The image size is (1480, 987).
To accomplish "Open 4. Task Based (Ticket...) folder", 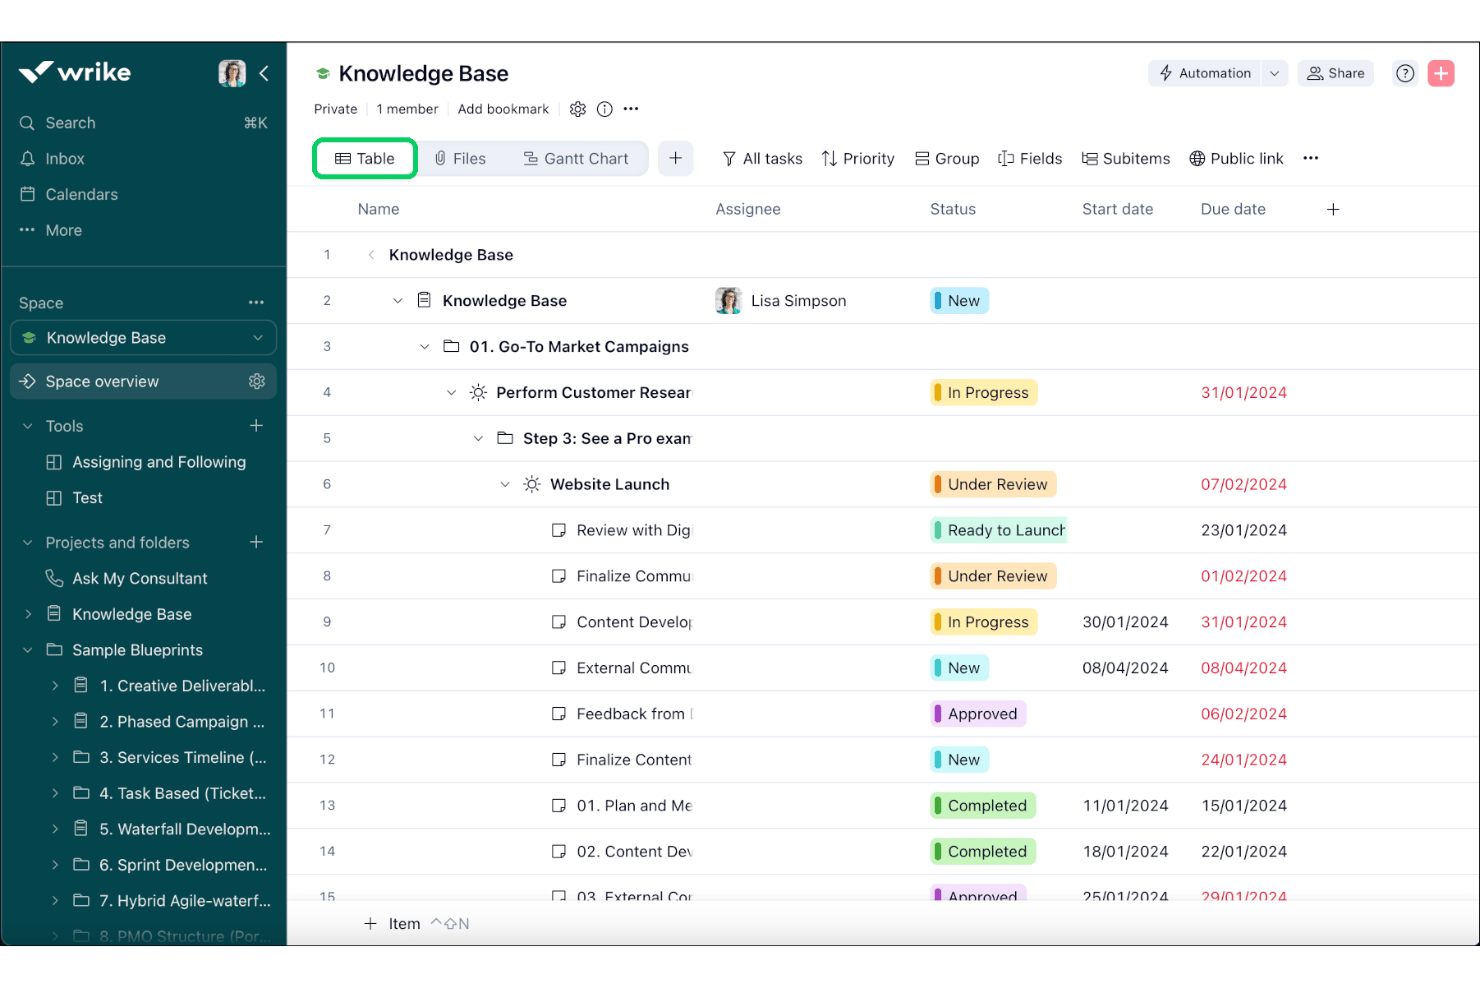I will click(182, 794).
